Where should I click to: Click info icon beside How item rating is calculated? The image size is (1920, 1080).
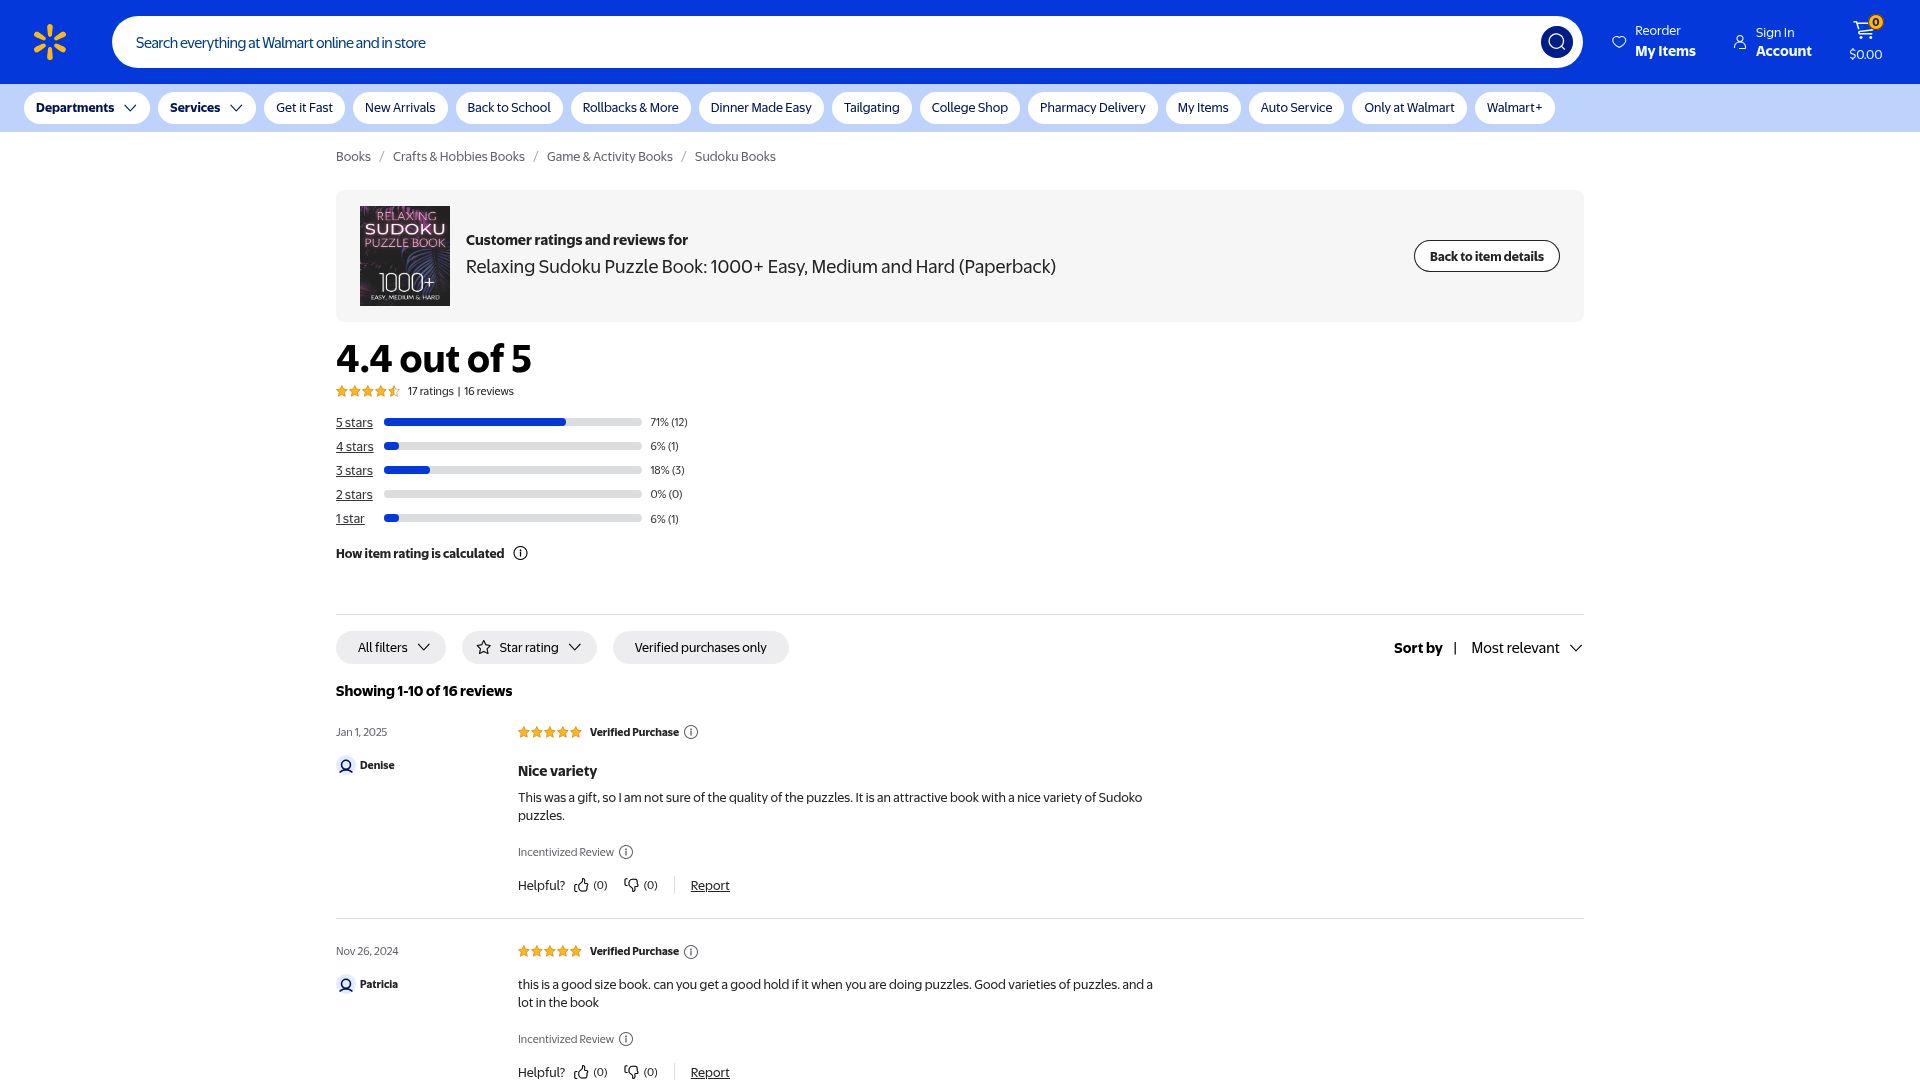[x=520, y=553]
